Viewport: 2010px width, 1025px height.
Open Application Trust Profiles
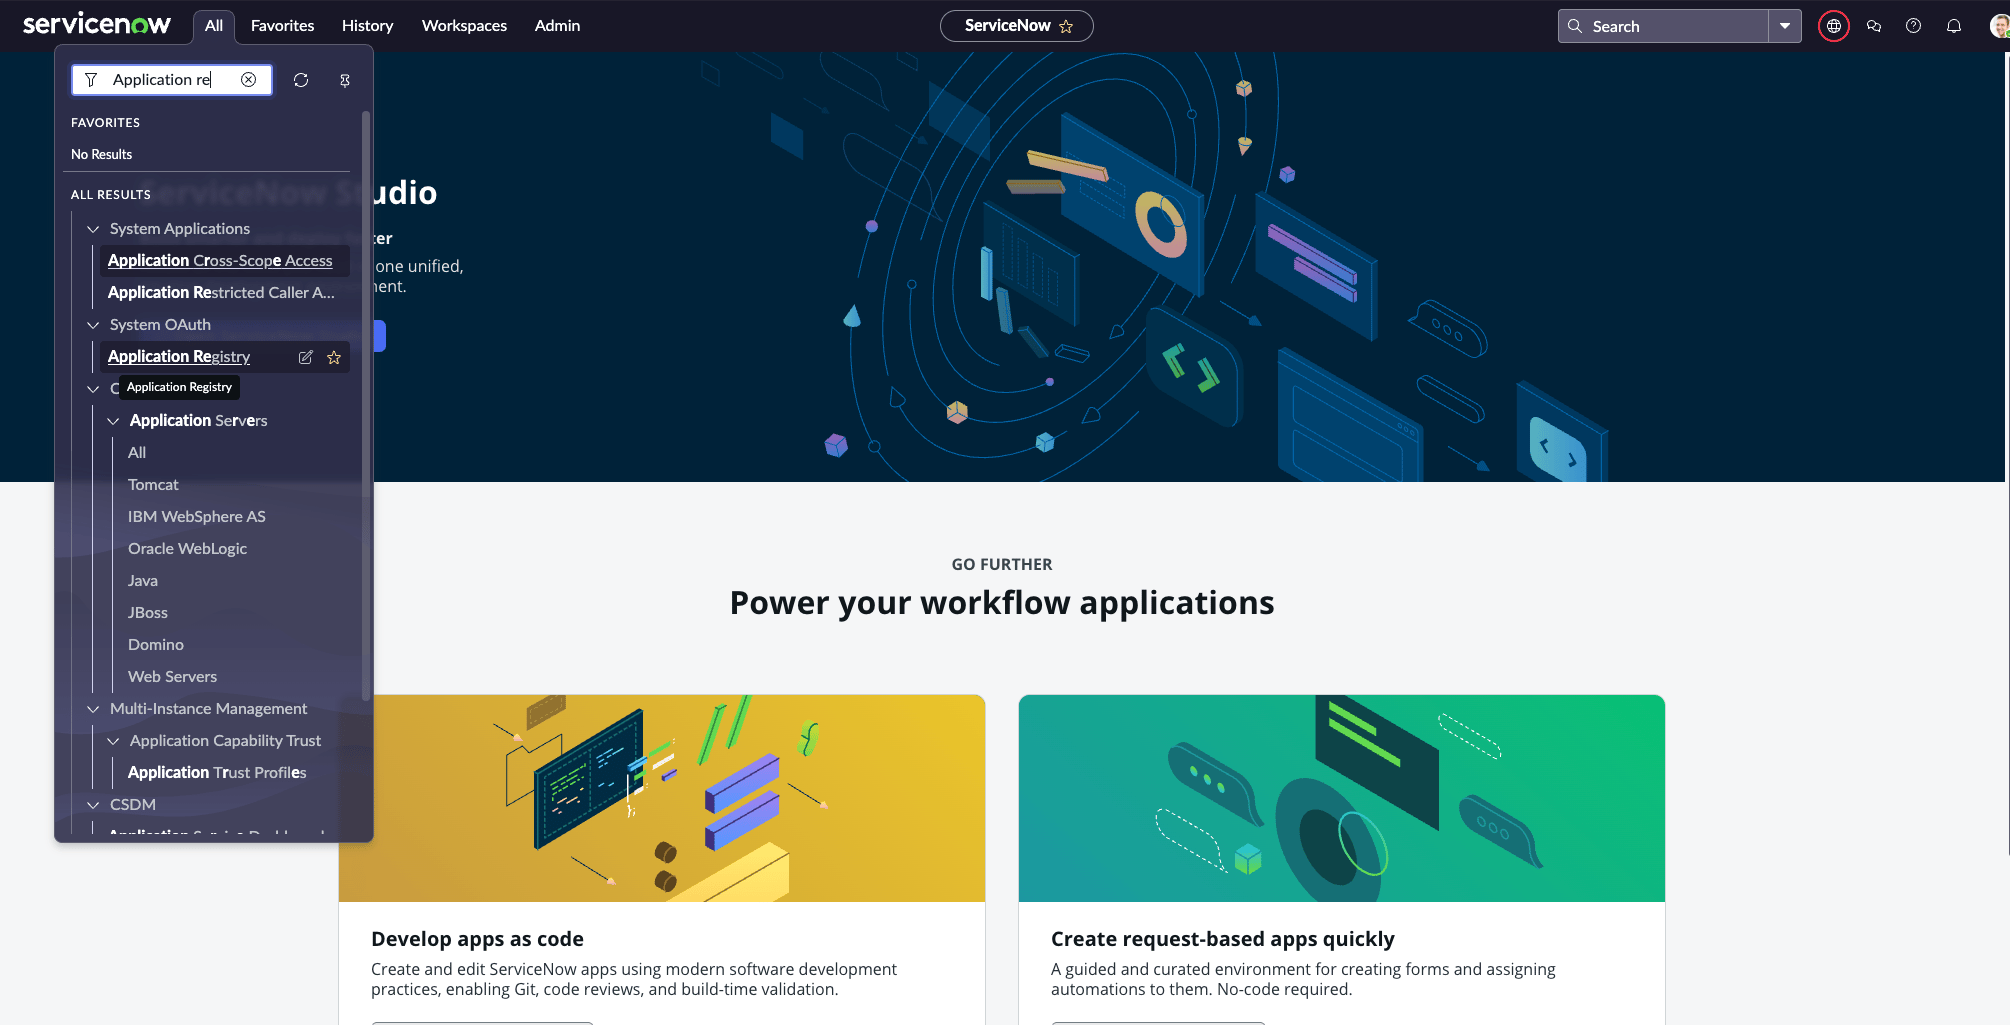tap(217, 773)
